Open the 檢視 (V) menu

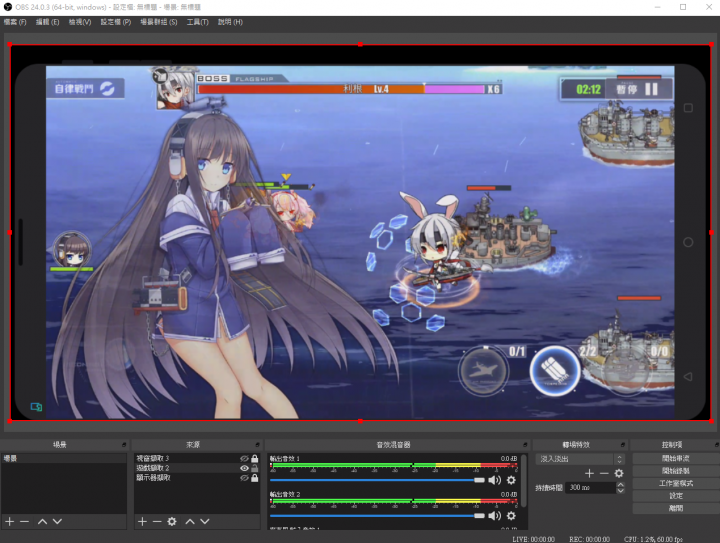tap(80, 22)
